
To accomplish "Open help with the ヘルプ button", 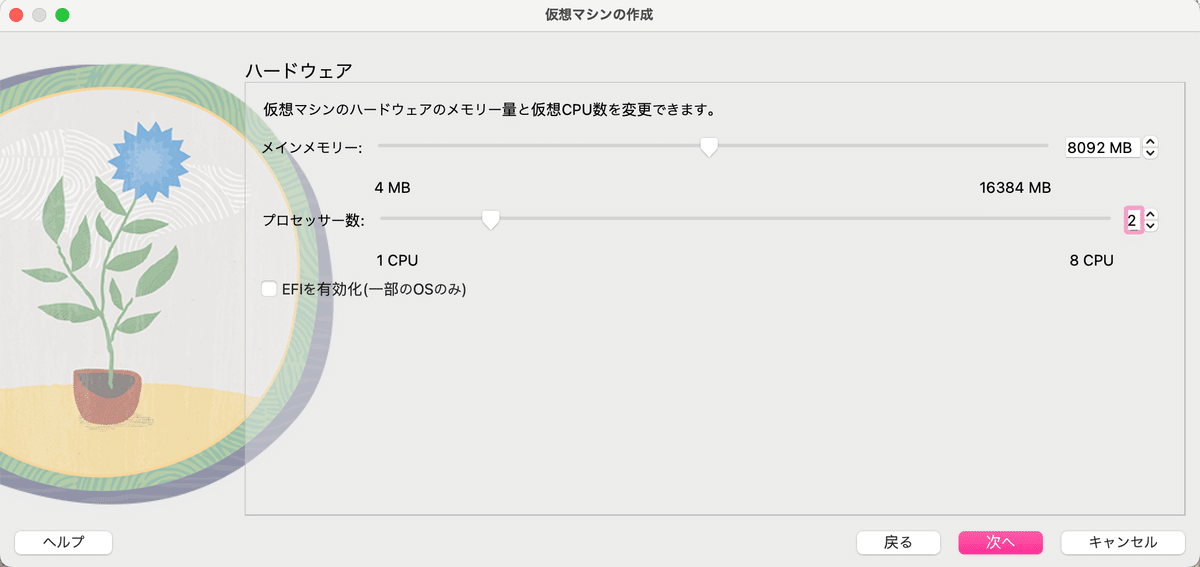I will 63,542.
